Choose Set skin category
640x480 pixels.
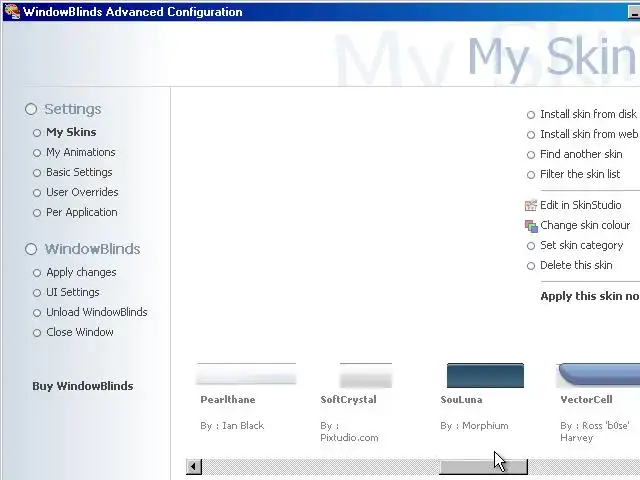click(x=582, y=245)
